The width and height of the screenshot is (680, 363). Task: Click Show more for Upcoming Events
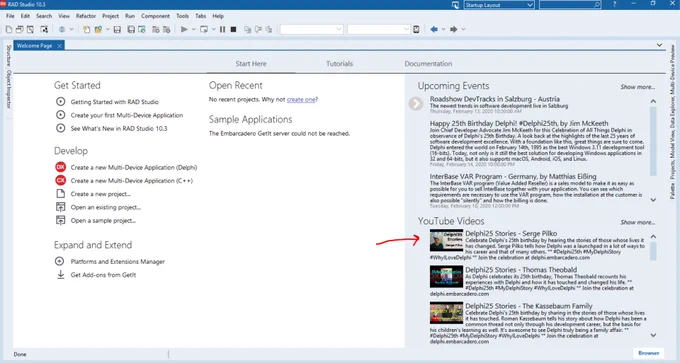(x=638, y=87)
